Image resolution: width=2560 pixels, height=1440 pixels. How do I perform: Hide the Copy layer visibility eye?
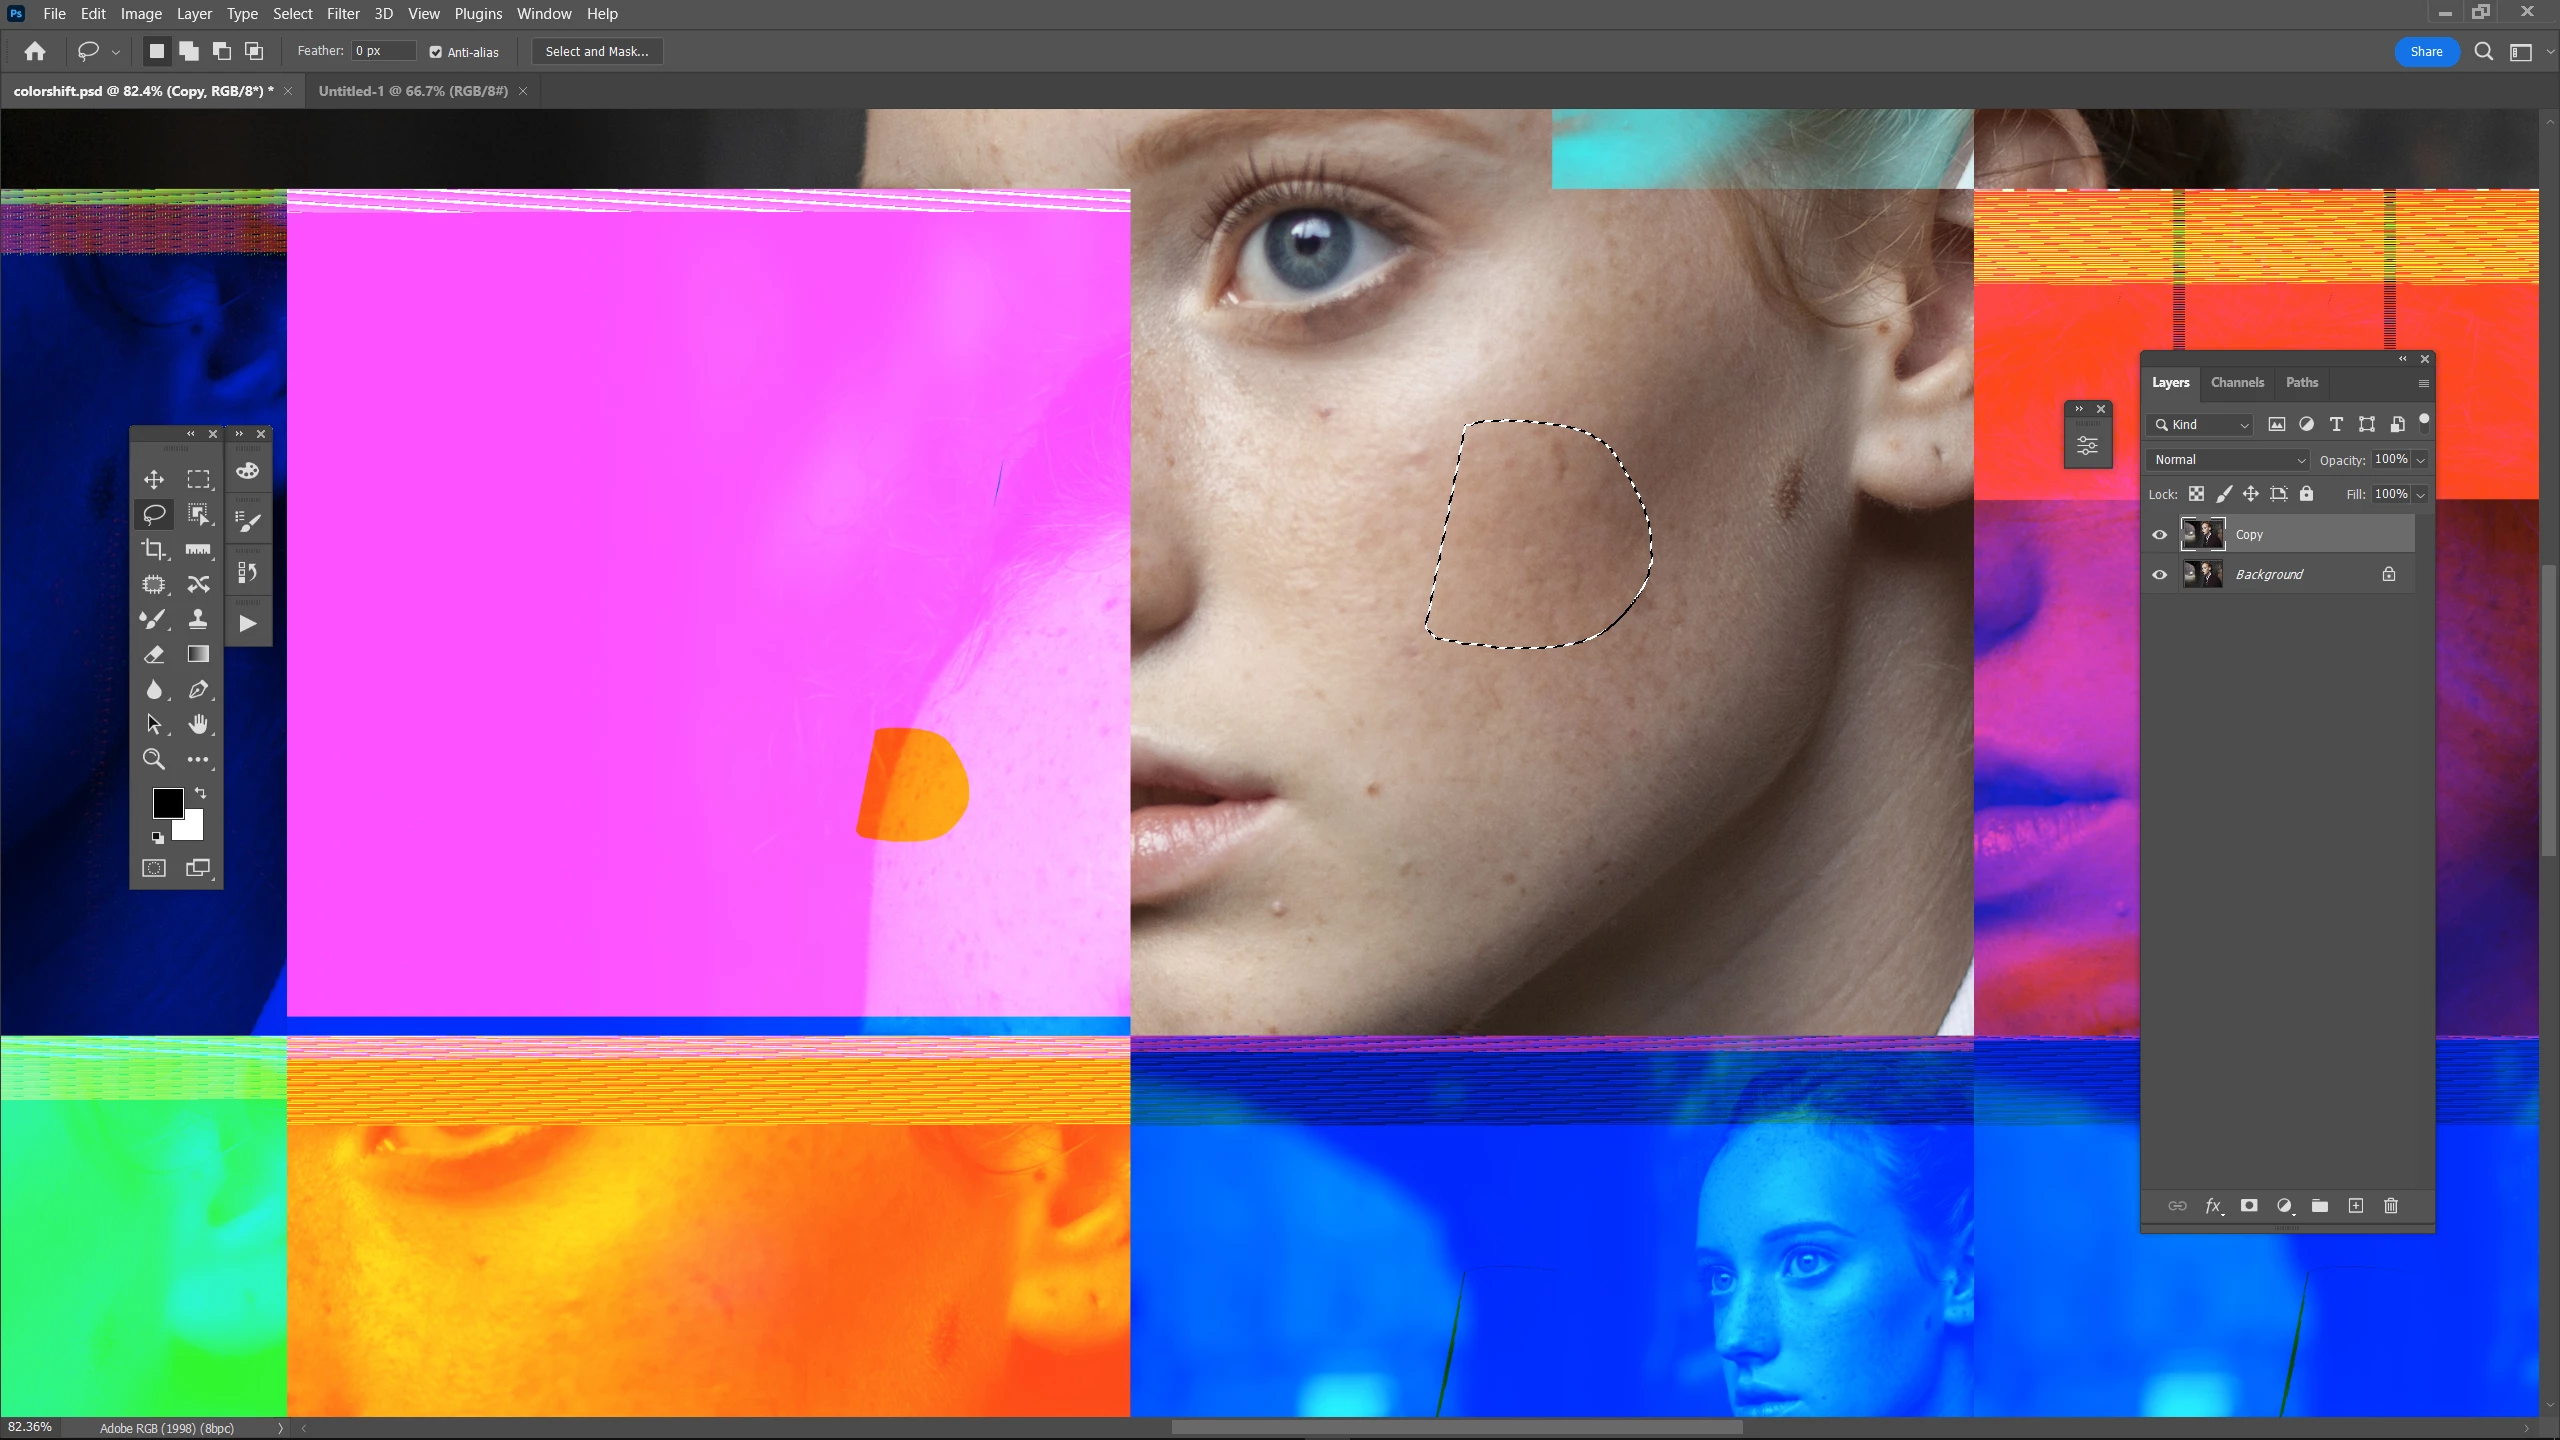(2160, 535)
